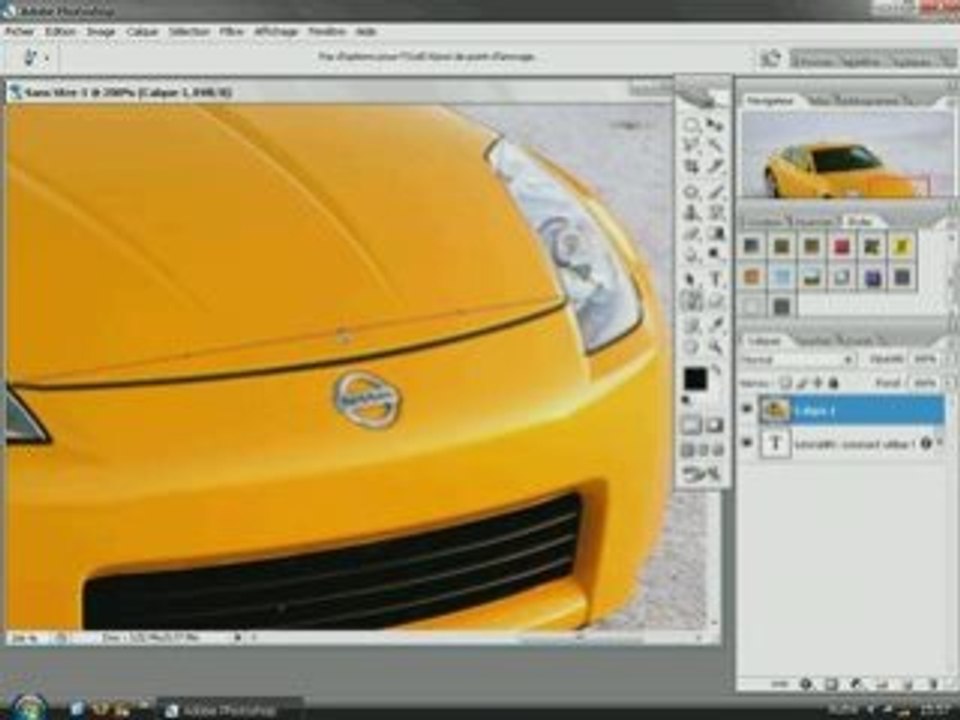Screen dimensions: 960x720
Task: Click Jump to ImageReady button
Action: [x=703, y=474]
